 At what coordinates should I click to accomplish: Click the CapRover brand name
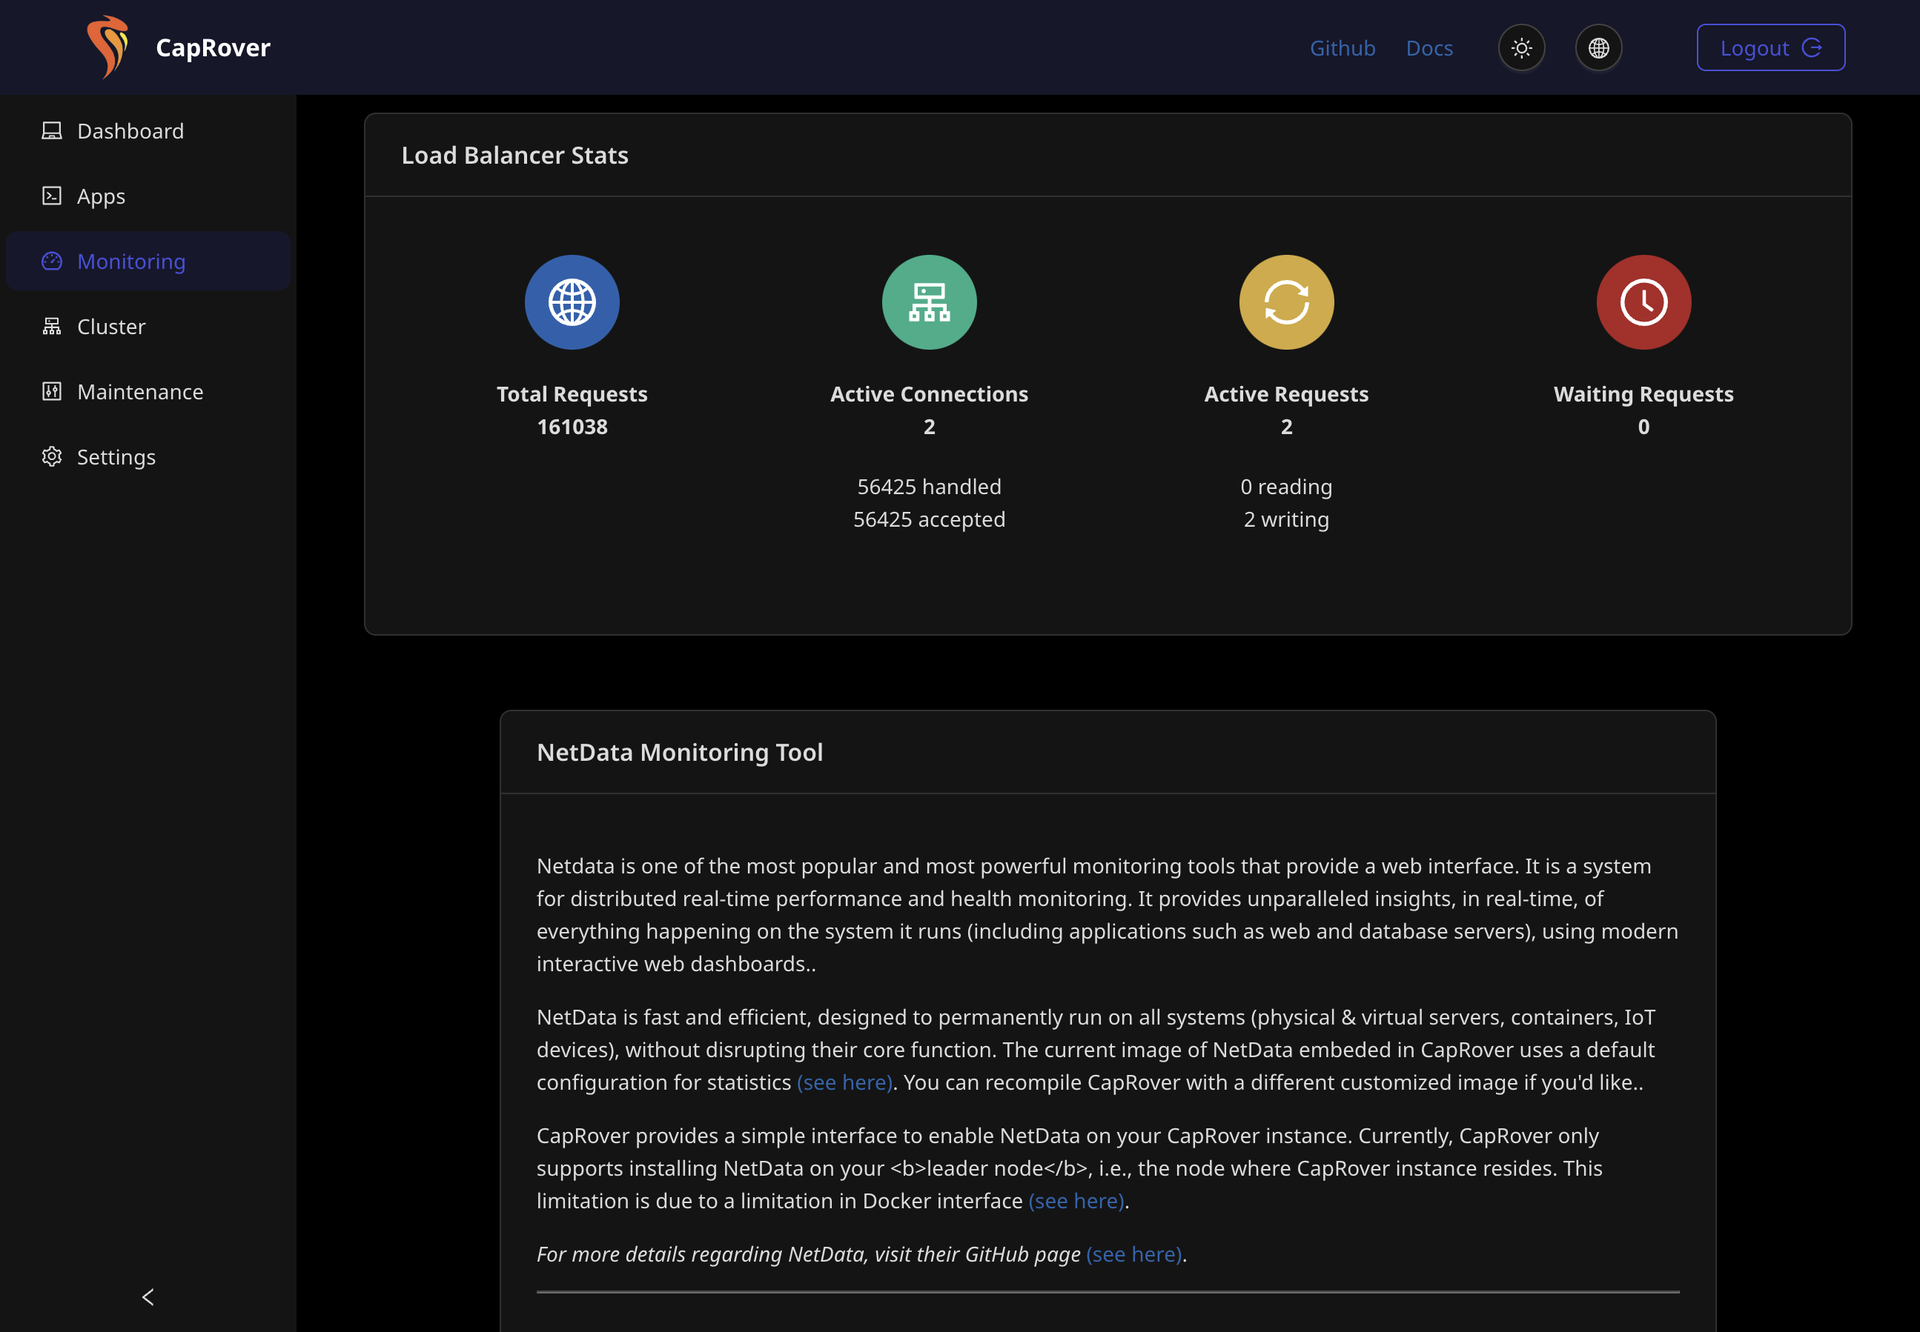pos(213,48)
